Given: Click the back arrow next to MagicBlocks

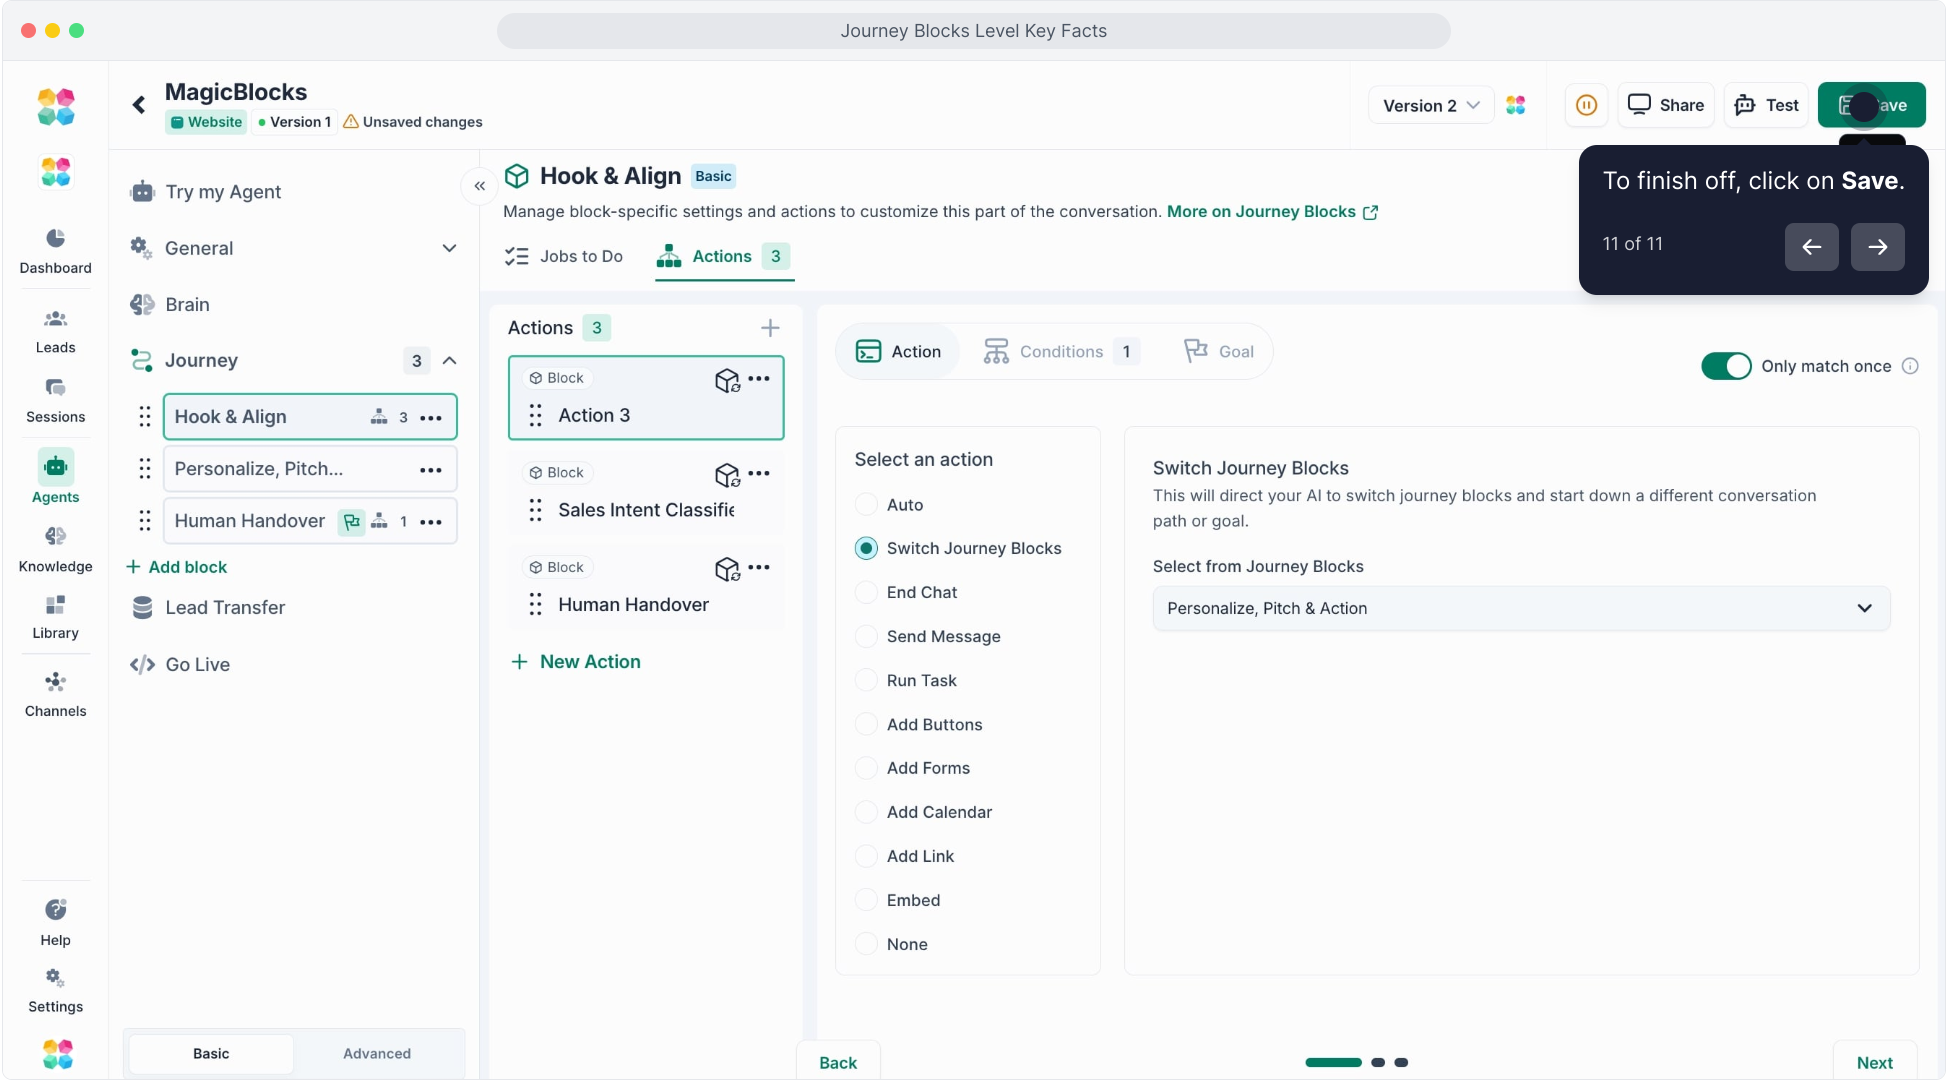Looking at the screenshot, I should pos(139,104).
